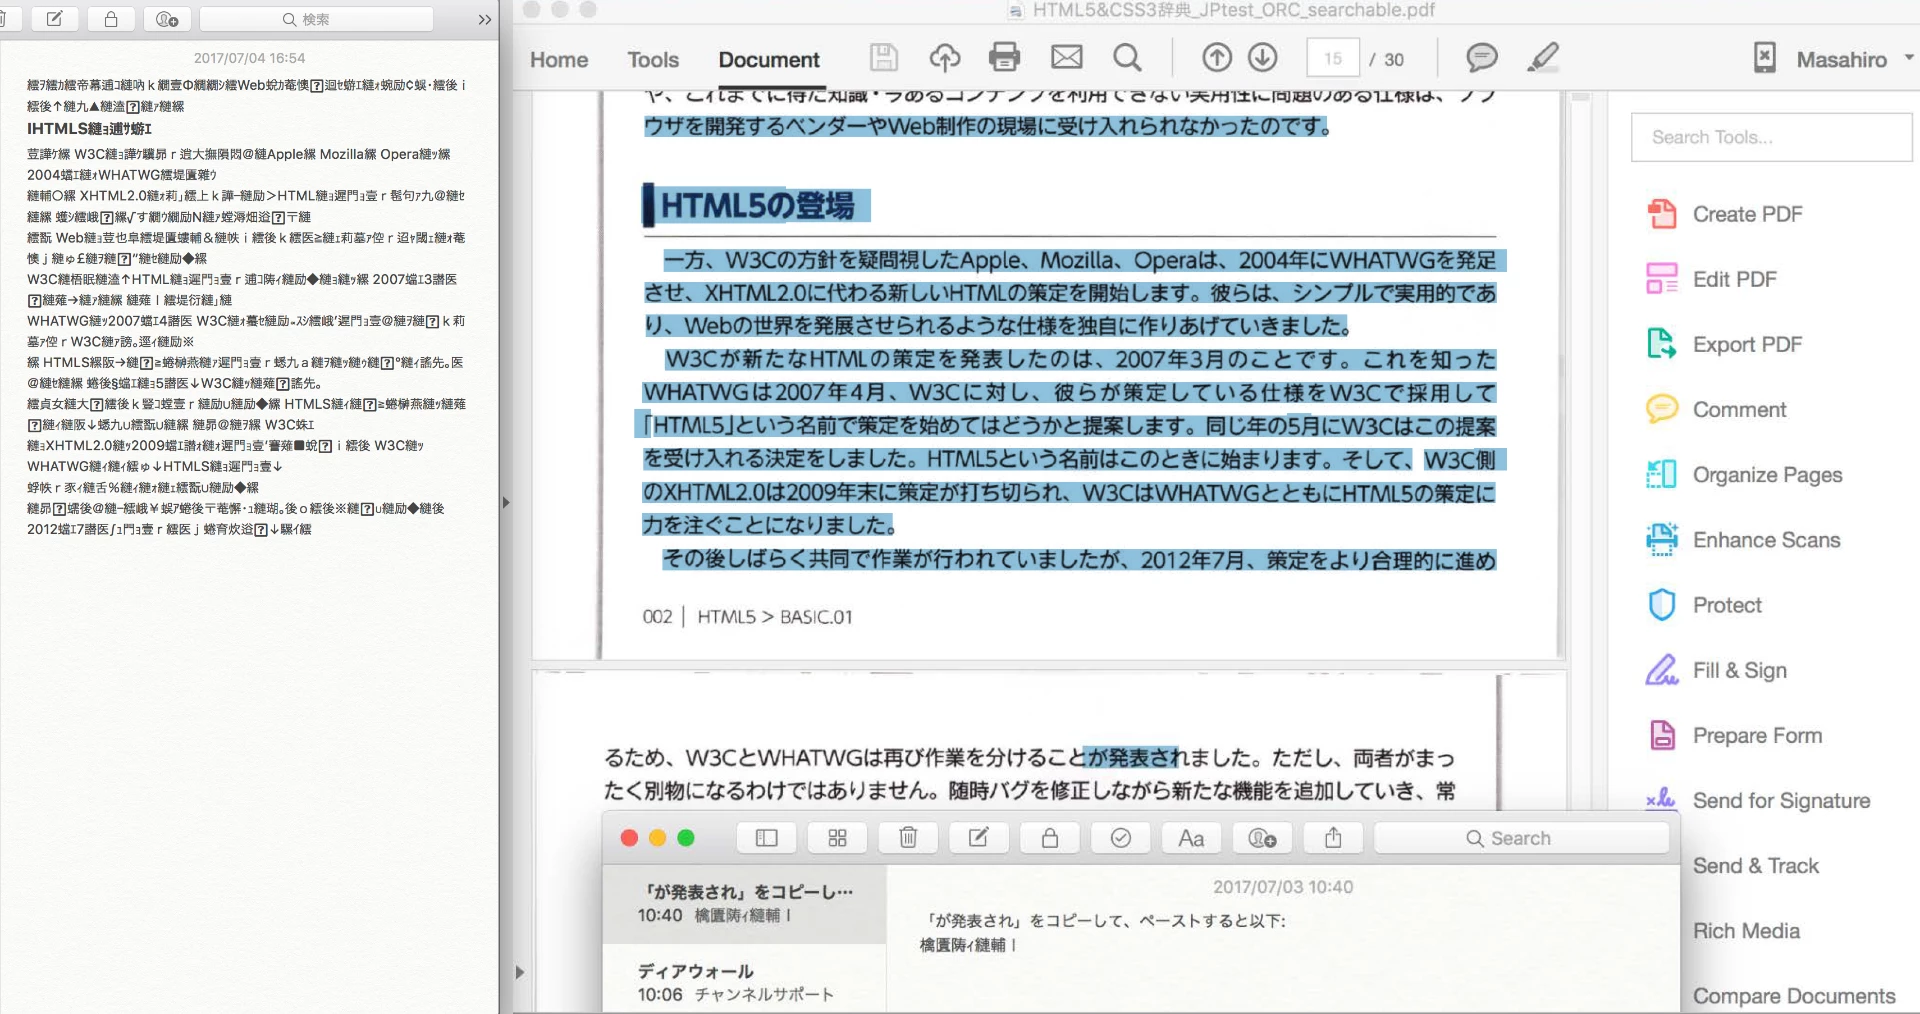Open Send & Track tool

pos(1755,866)
